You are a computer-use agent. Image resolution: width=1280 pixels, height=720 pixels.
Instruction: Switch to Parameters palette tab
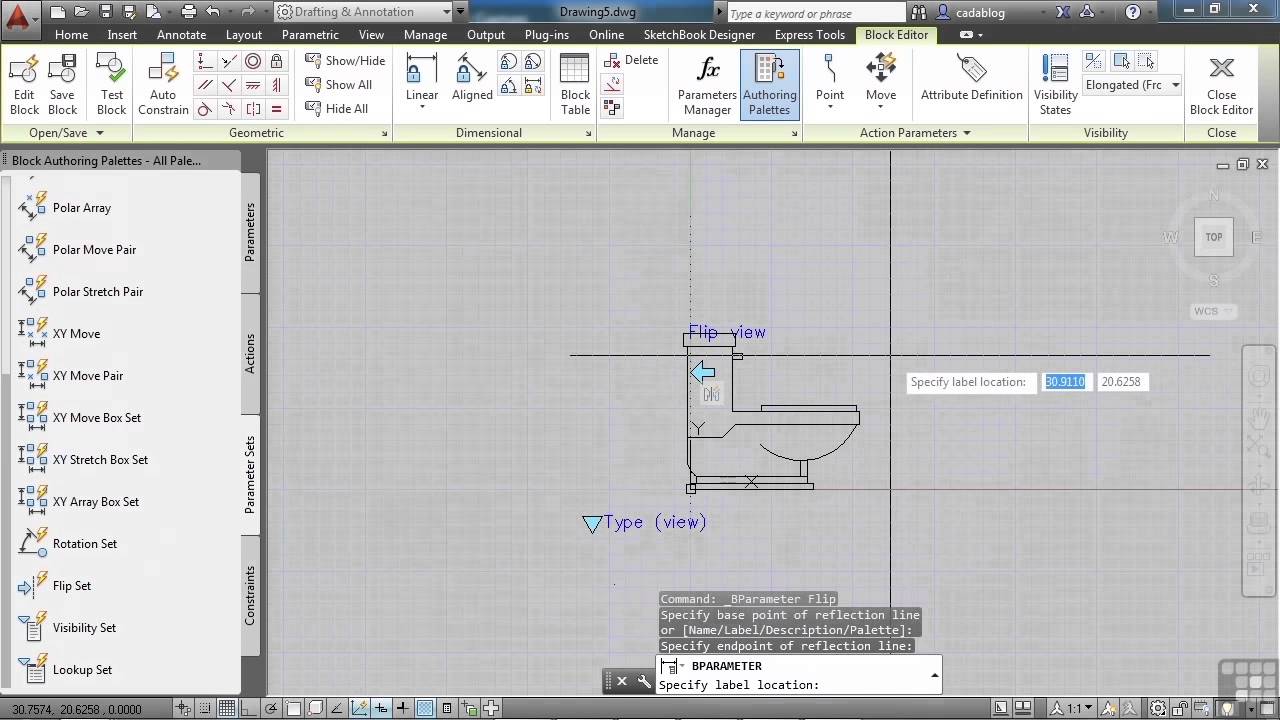tap(250, 233)
